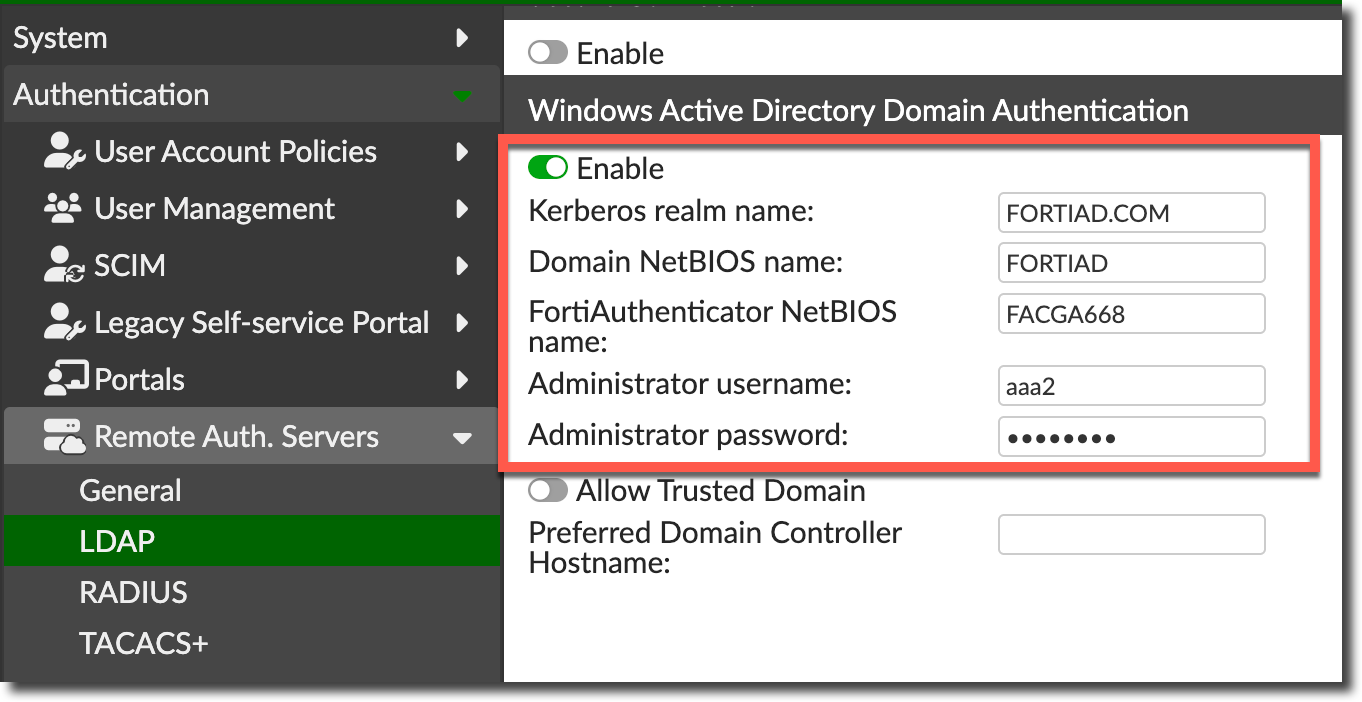Screen dimensions: 1362x702
Task: Collapse Remote Auth. Servers arrow
Action: coord(462,438)
